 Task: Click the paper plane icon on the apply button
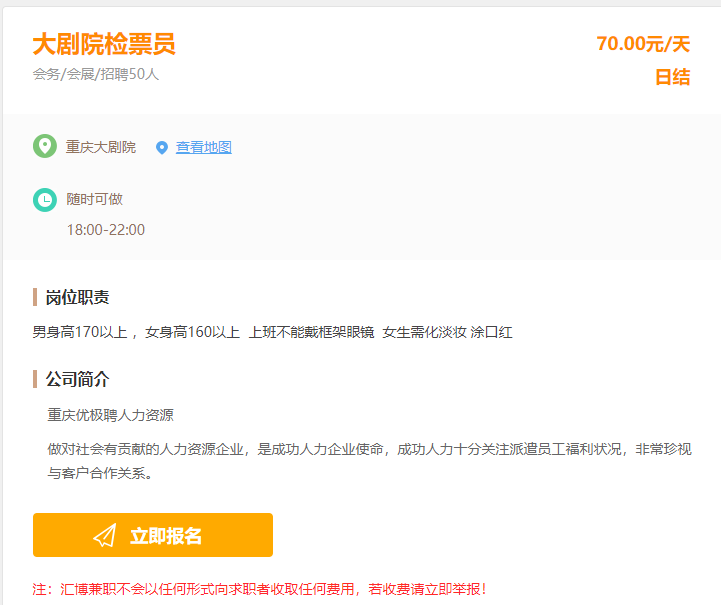105,535
